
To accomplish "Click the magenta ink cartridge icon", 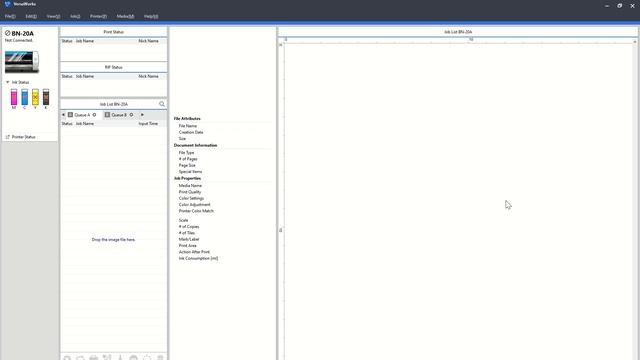I will click(x=14, y=98).
